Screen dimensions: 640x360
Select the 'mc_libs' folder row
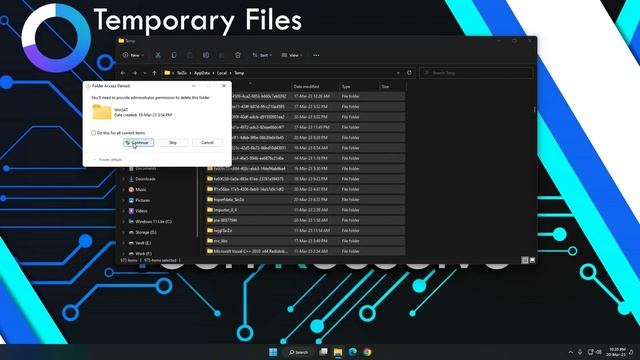pos(304,241)
